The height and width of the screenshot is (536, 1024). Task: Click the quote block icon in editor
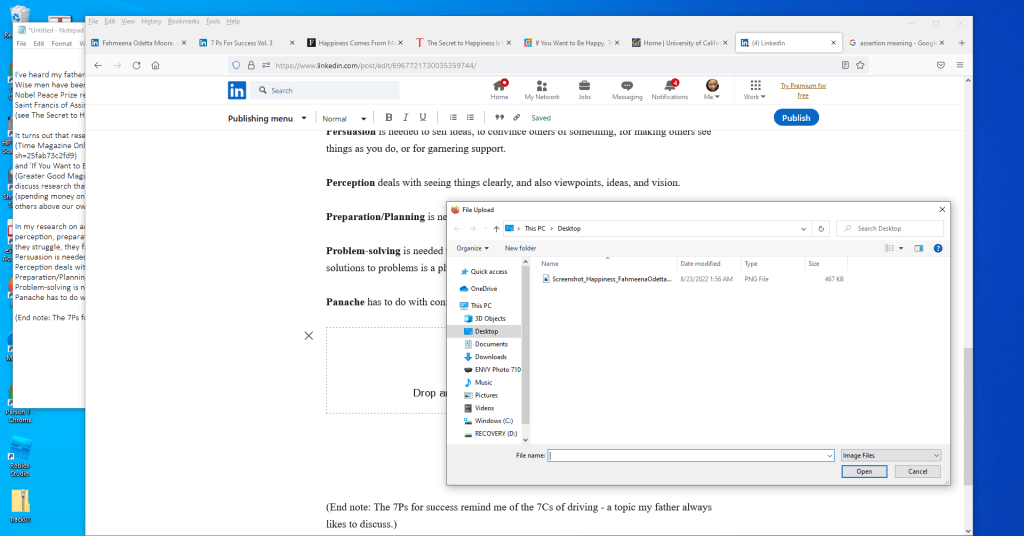click(x=499, y=118)
